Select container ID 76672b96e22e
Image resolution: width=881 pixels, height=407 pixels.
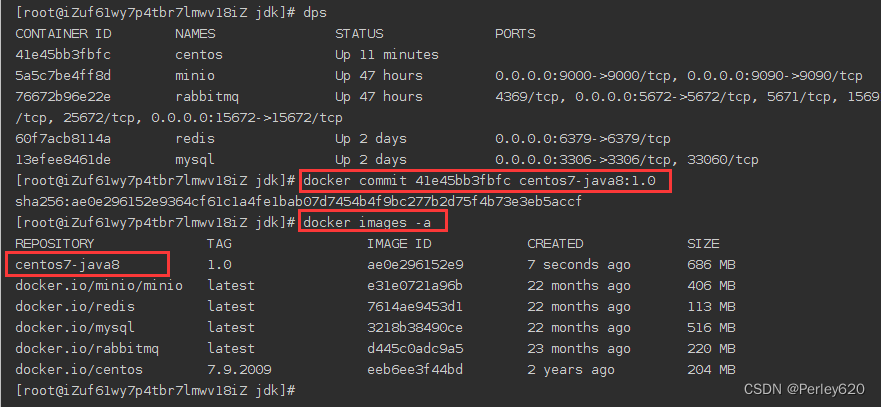tap(63, 97)
